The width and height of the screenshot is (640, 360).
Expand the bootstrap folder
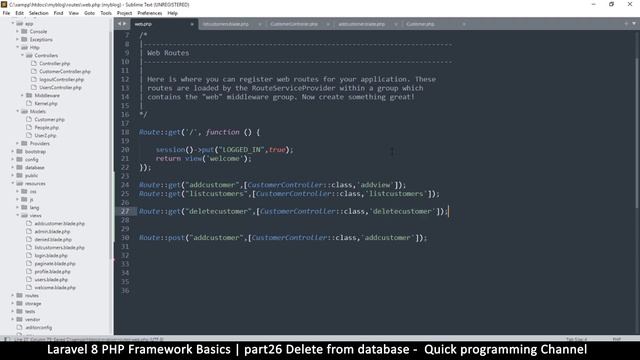(13, 151)
